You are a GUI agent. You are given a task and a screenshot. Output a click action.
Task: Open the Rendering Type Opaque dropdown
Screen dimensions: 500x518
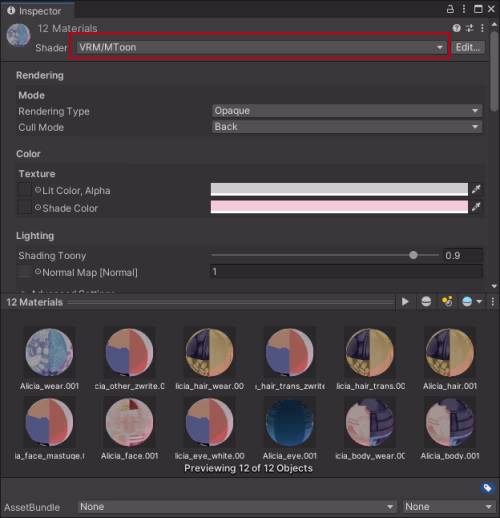[347, 111]
